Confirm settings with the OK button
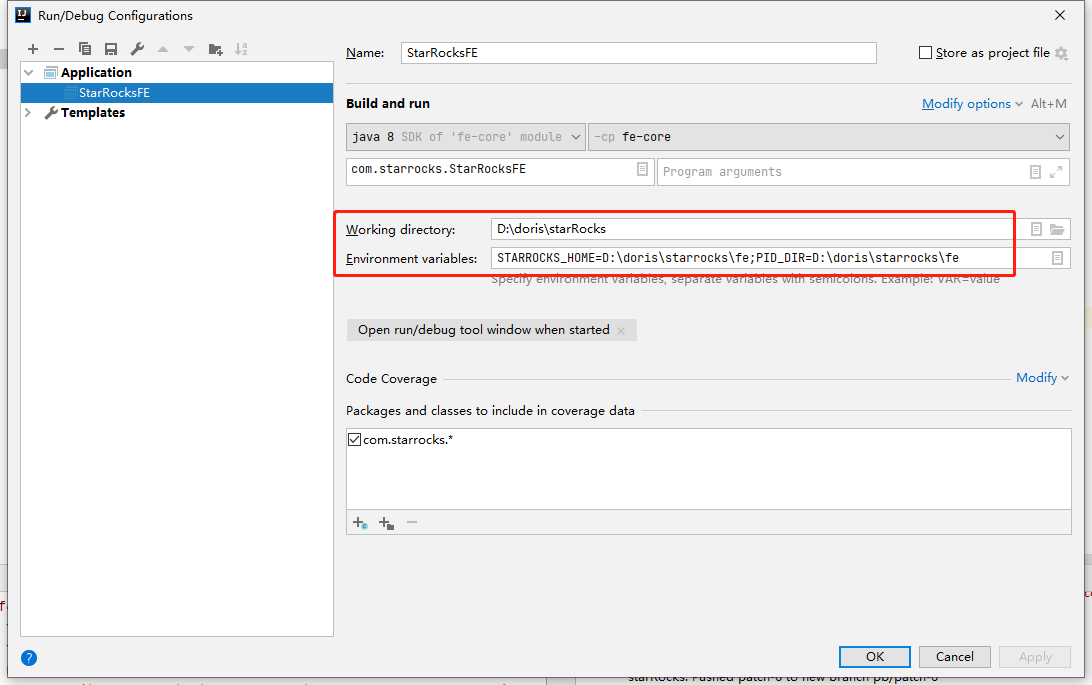 (875, 656)
